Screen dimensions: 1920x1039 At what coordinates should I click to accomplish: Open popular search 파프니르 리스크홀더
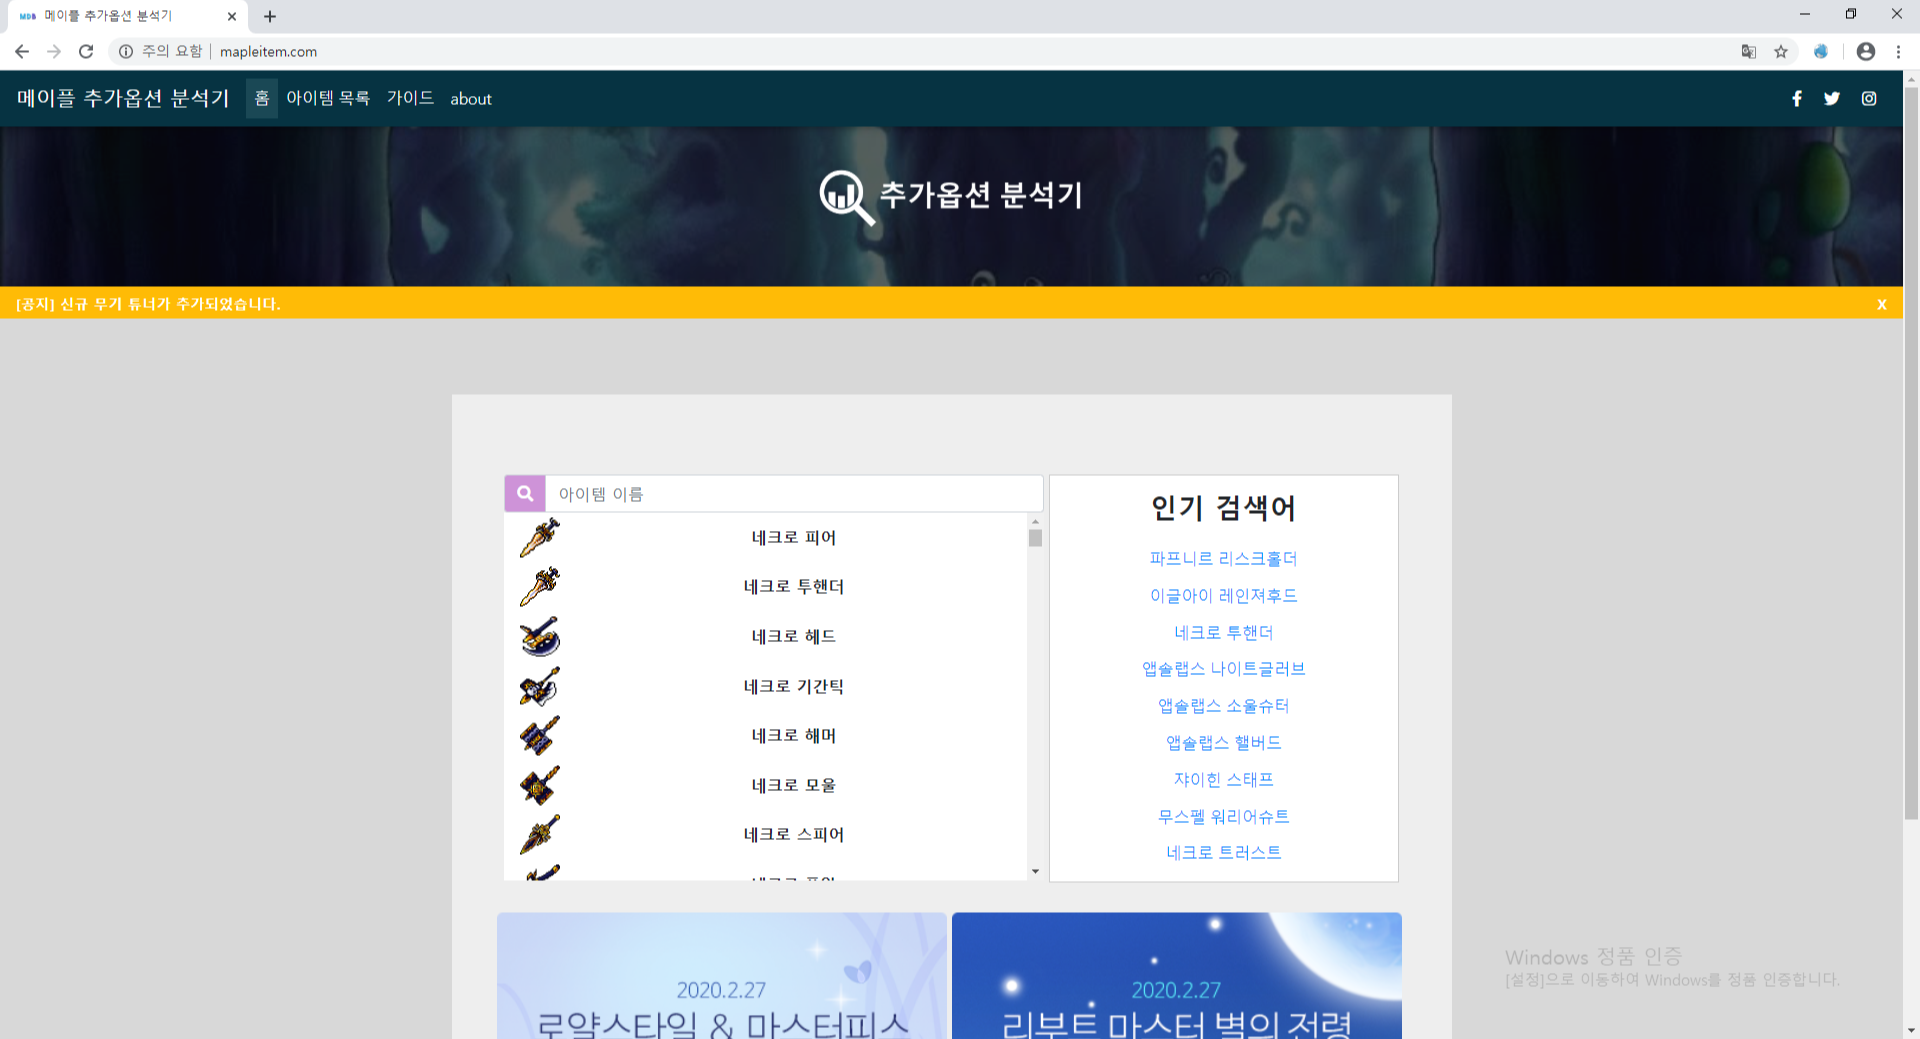pos(1223,558)
